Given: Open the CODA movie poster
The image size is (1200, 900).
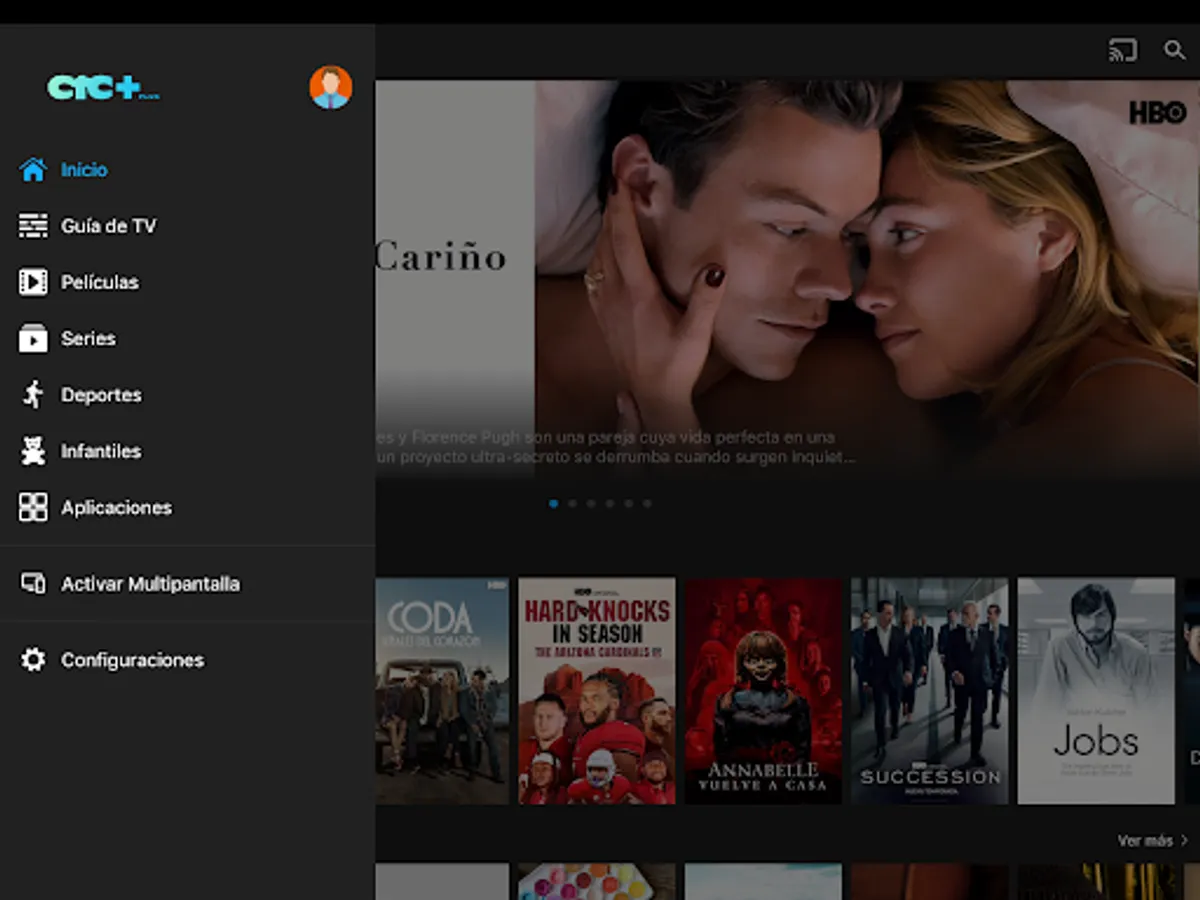Looking at the screenshot, I should tap(442, 691).
